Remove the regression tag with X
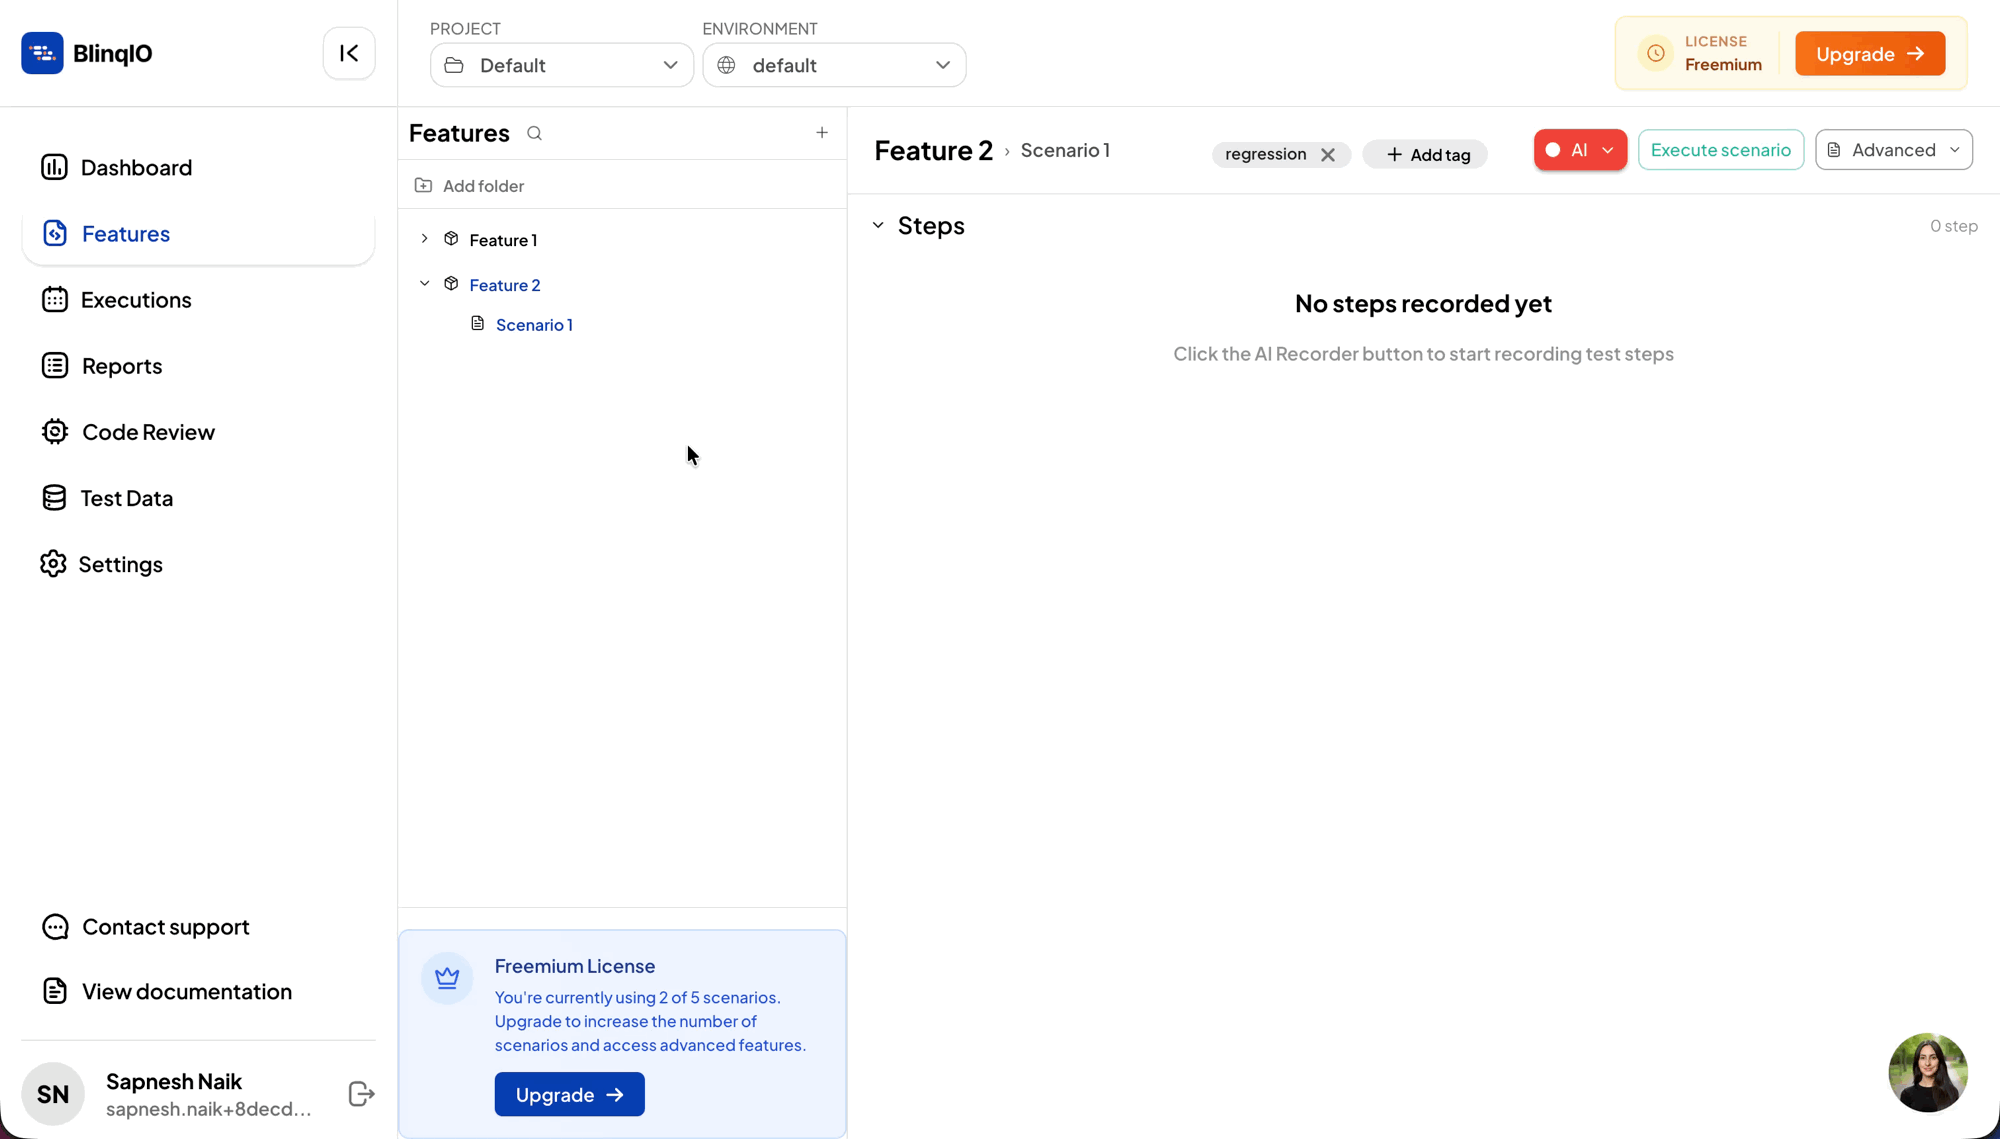The height and width of the screenshot is (1139, 2000). click(x=1328, y=154)
